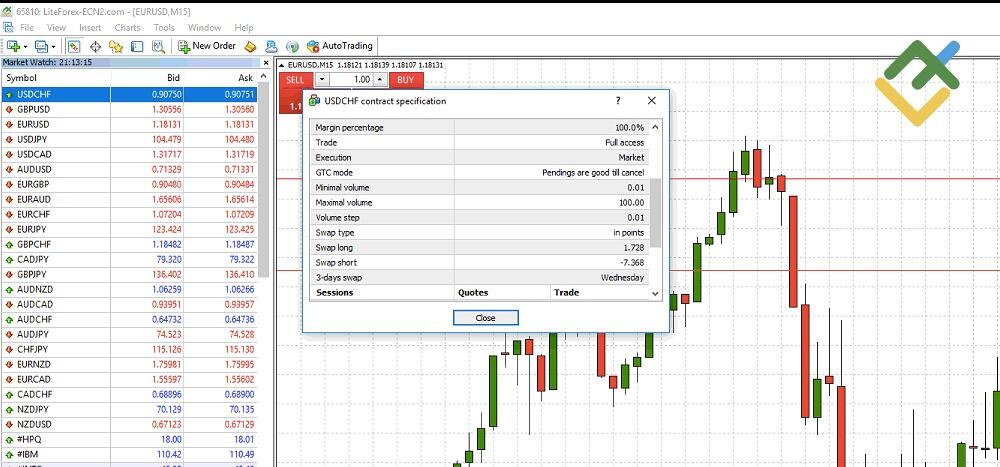Click the NZDJPY up-arrow icon

[x=9, y=410]
